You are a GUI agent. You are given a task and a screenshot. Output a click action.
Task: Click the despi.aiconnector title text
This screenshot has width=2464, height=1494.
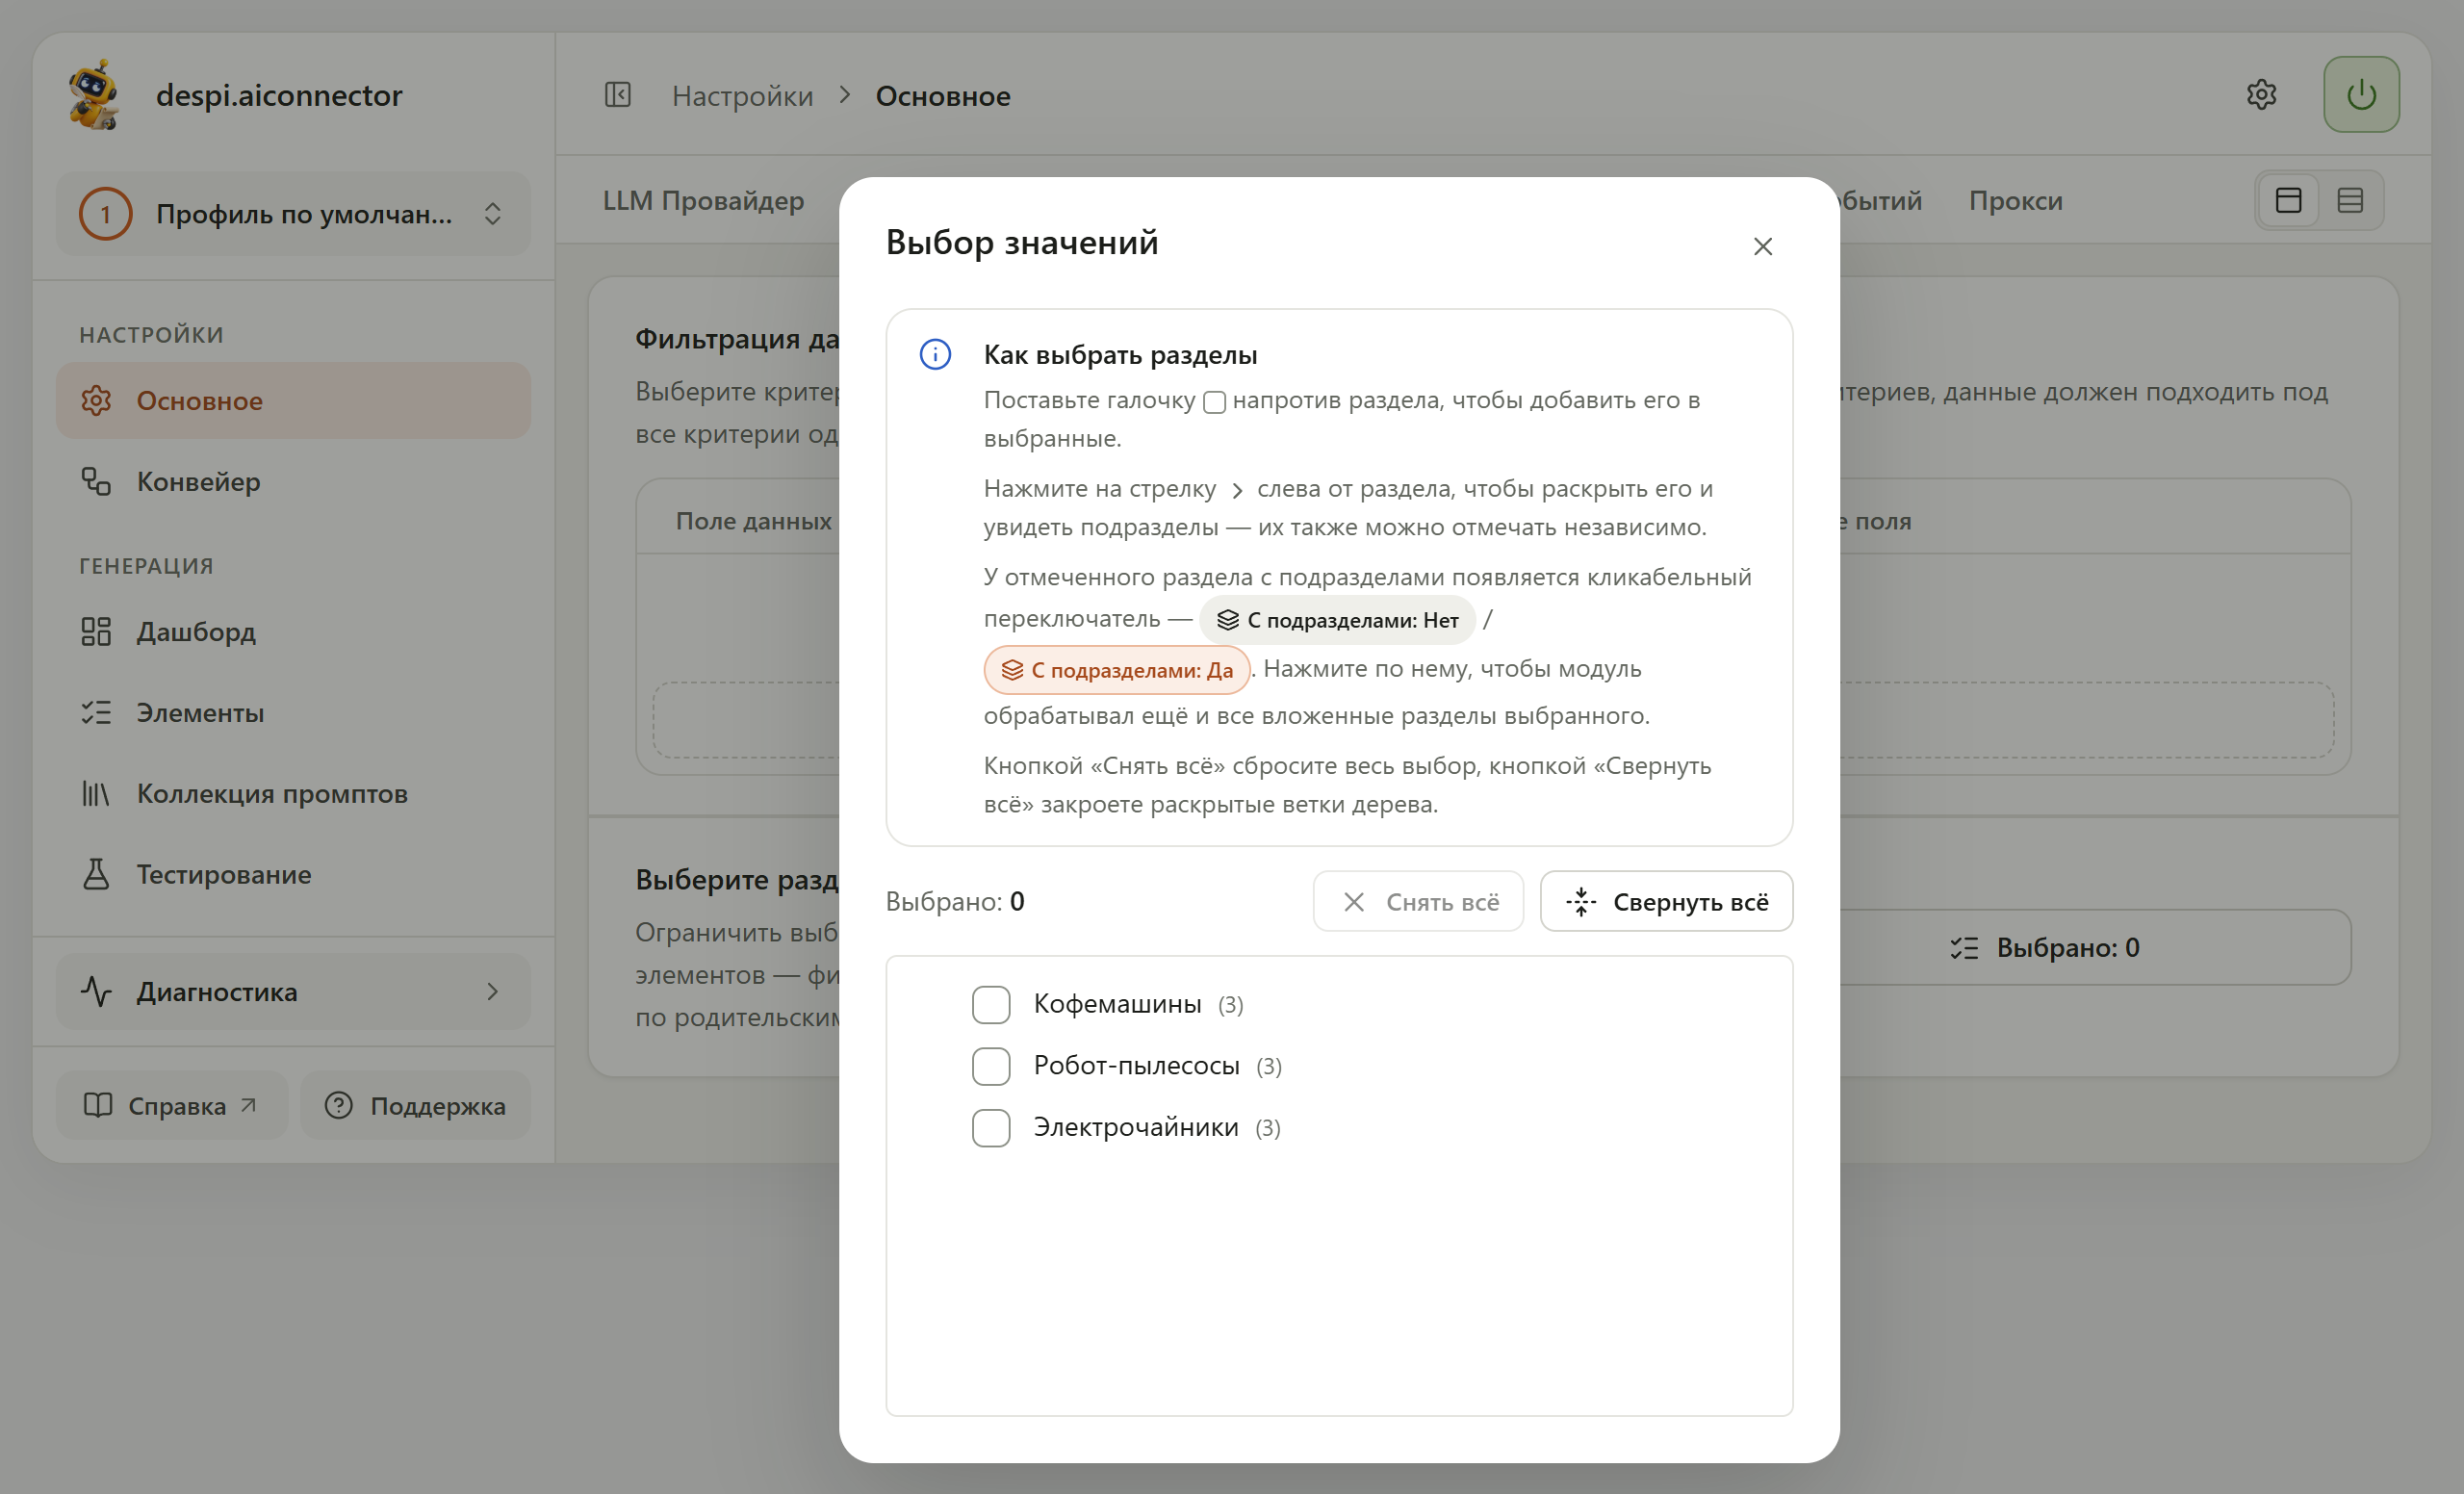pyautogui.click(x=279, y=95)
